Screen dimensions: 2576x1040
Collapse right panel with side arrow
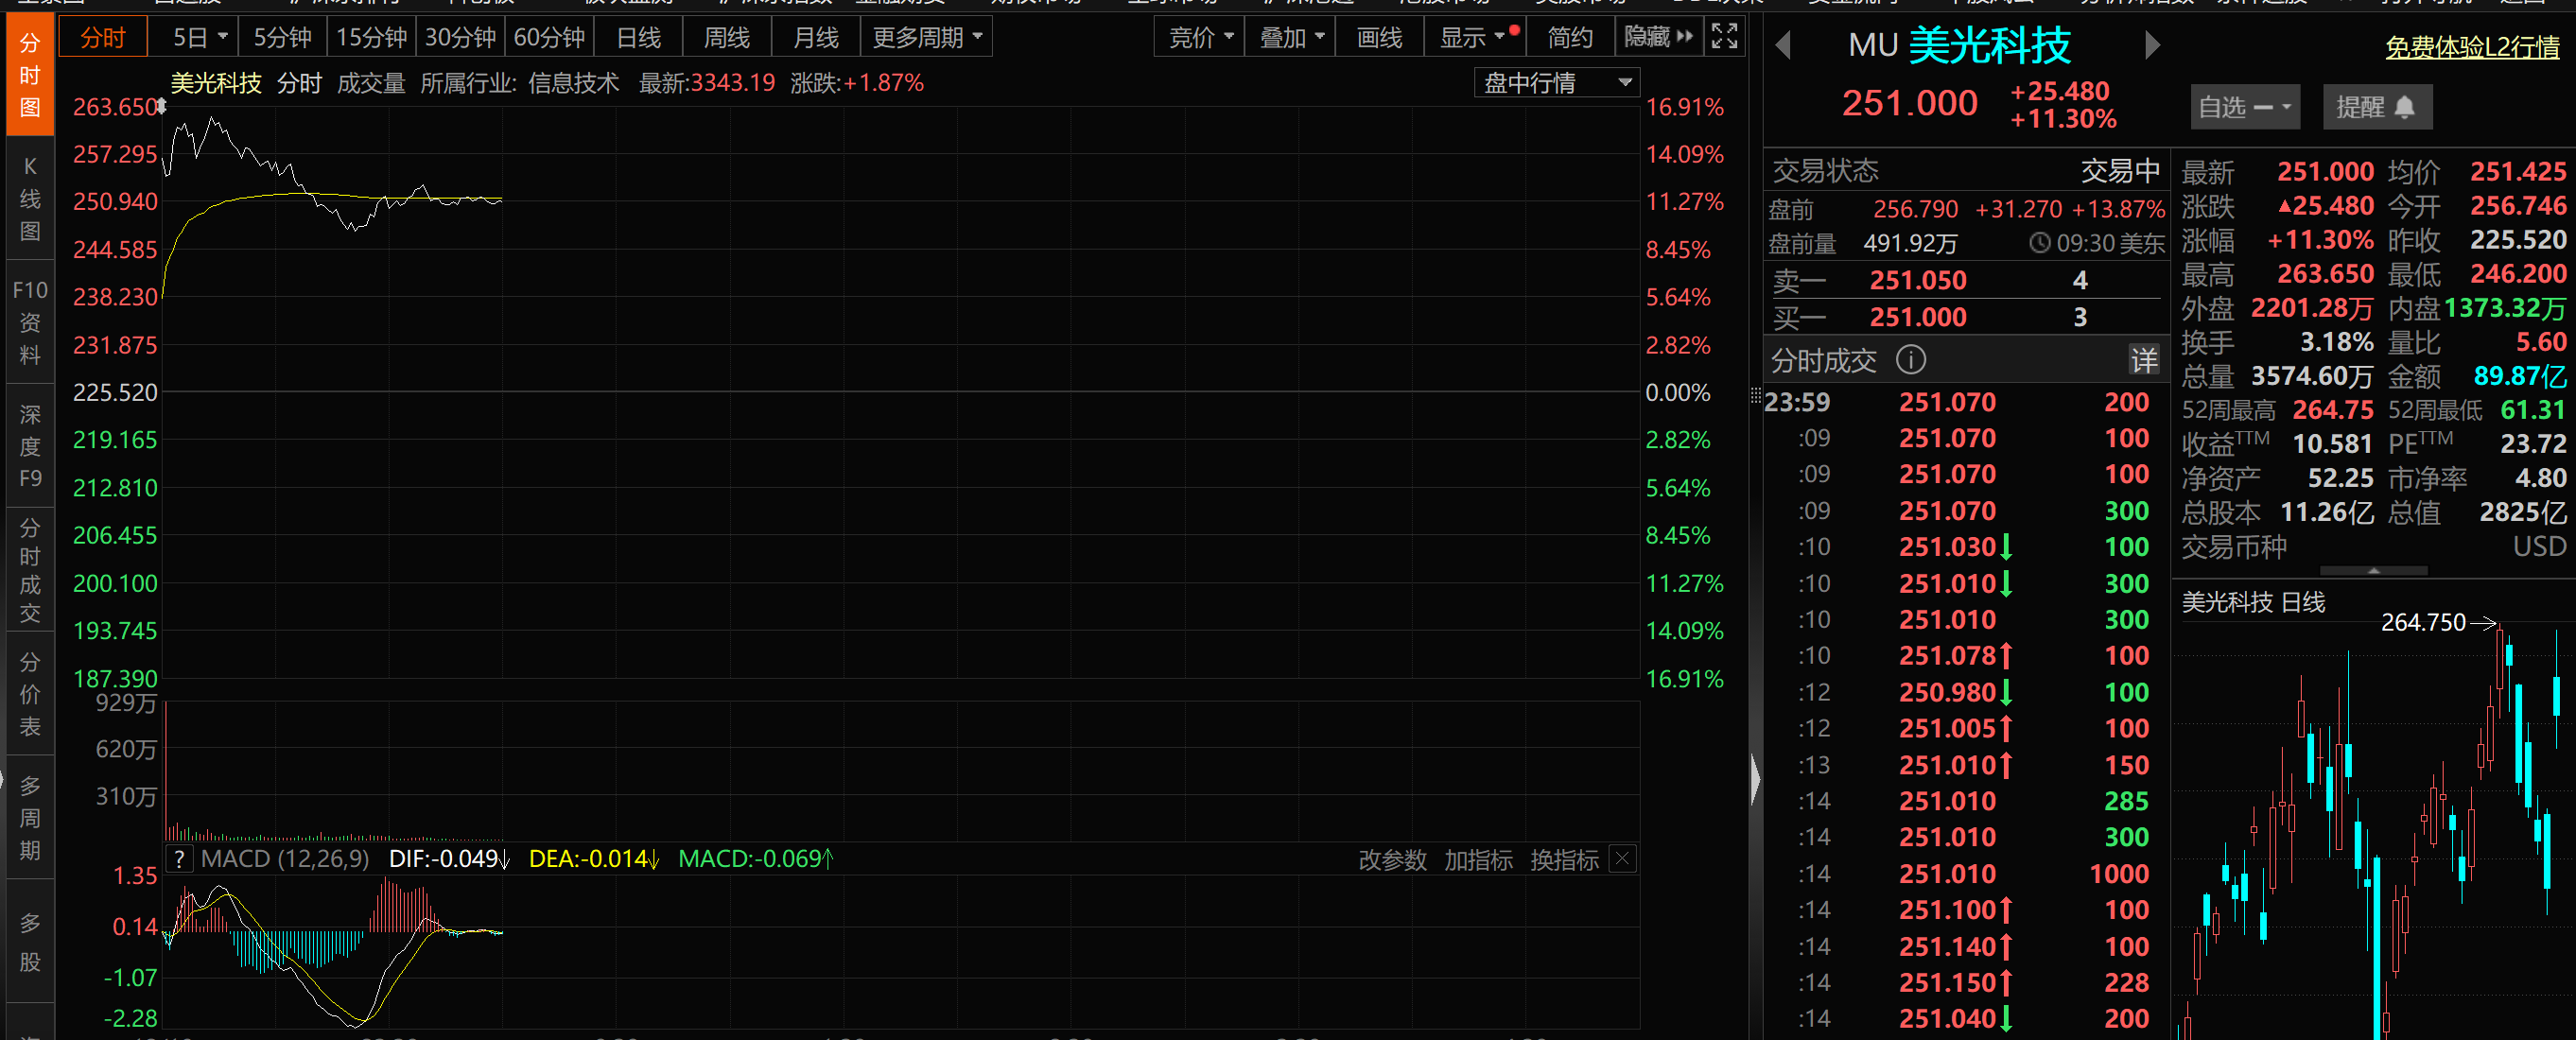[1755, 779]
